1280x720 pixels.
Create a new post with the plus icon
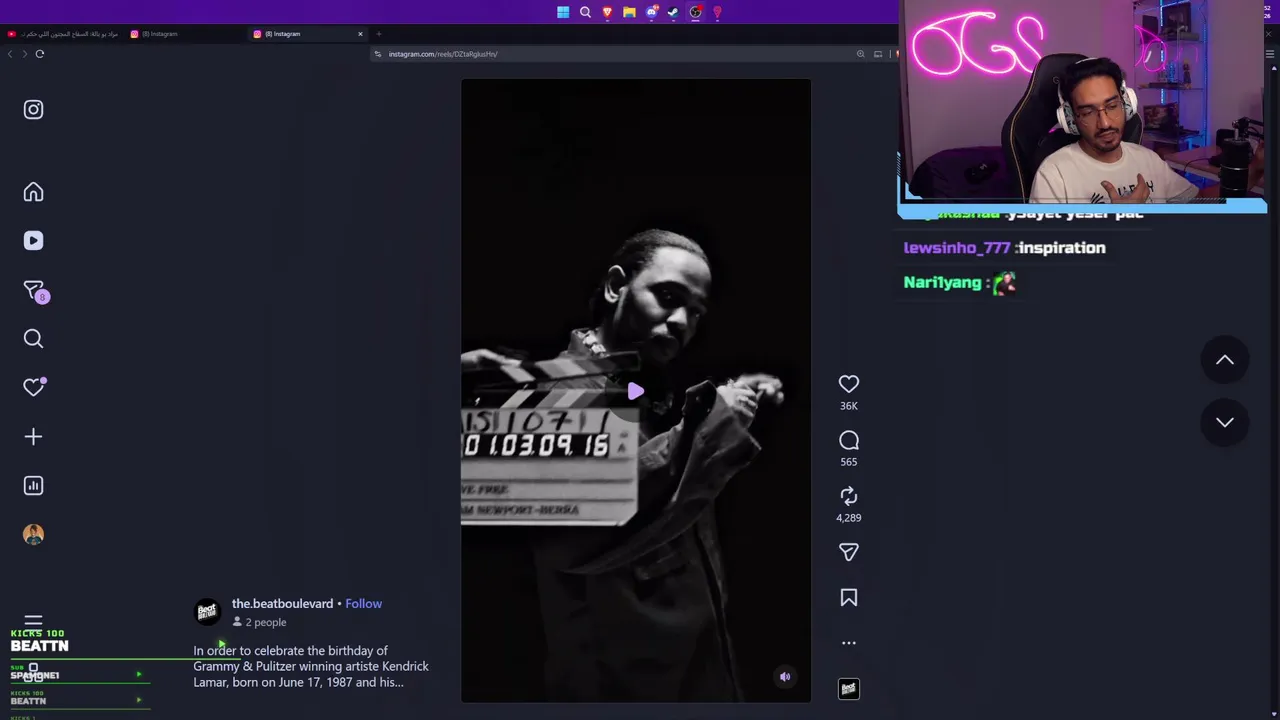pos(33,437)
